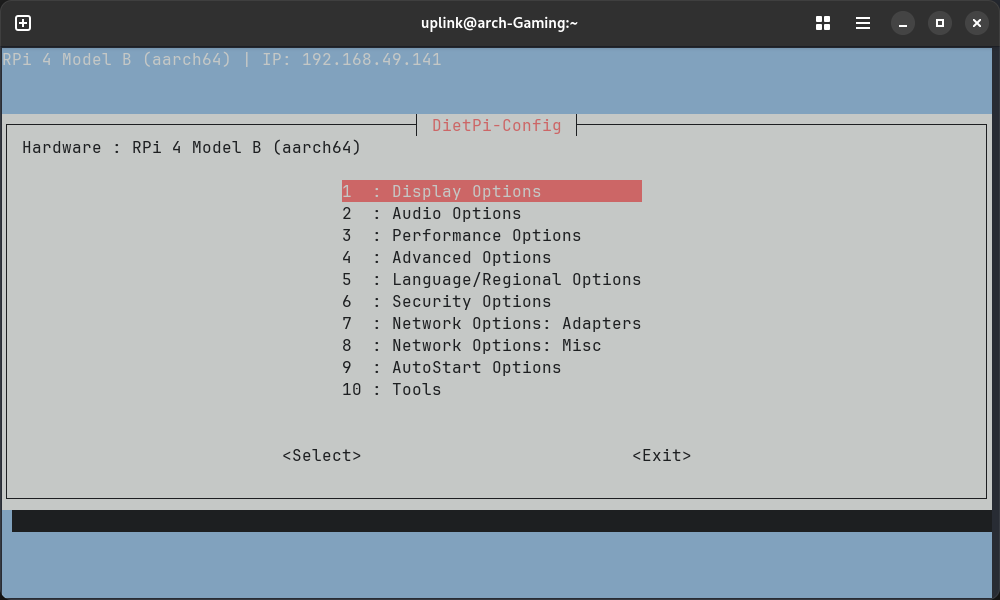
Task: Show the tab overview grid
Action: click(x=823, y=23)
